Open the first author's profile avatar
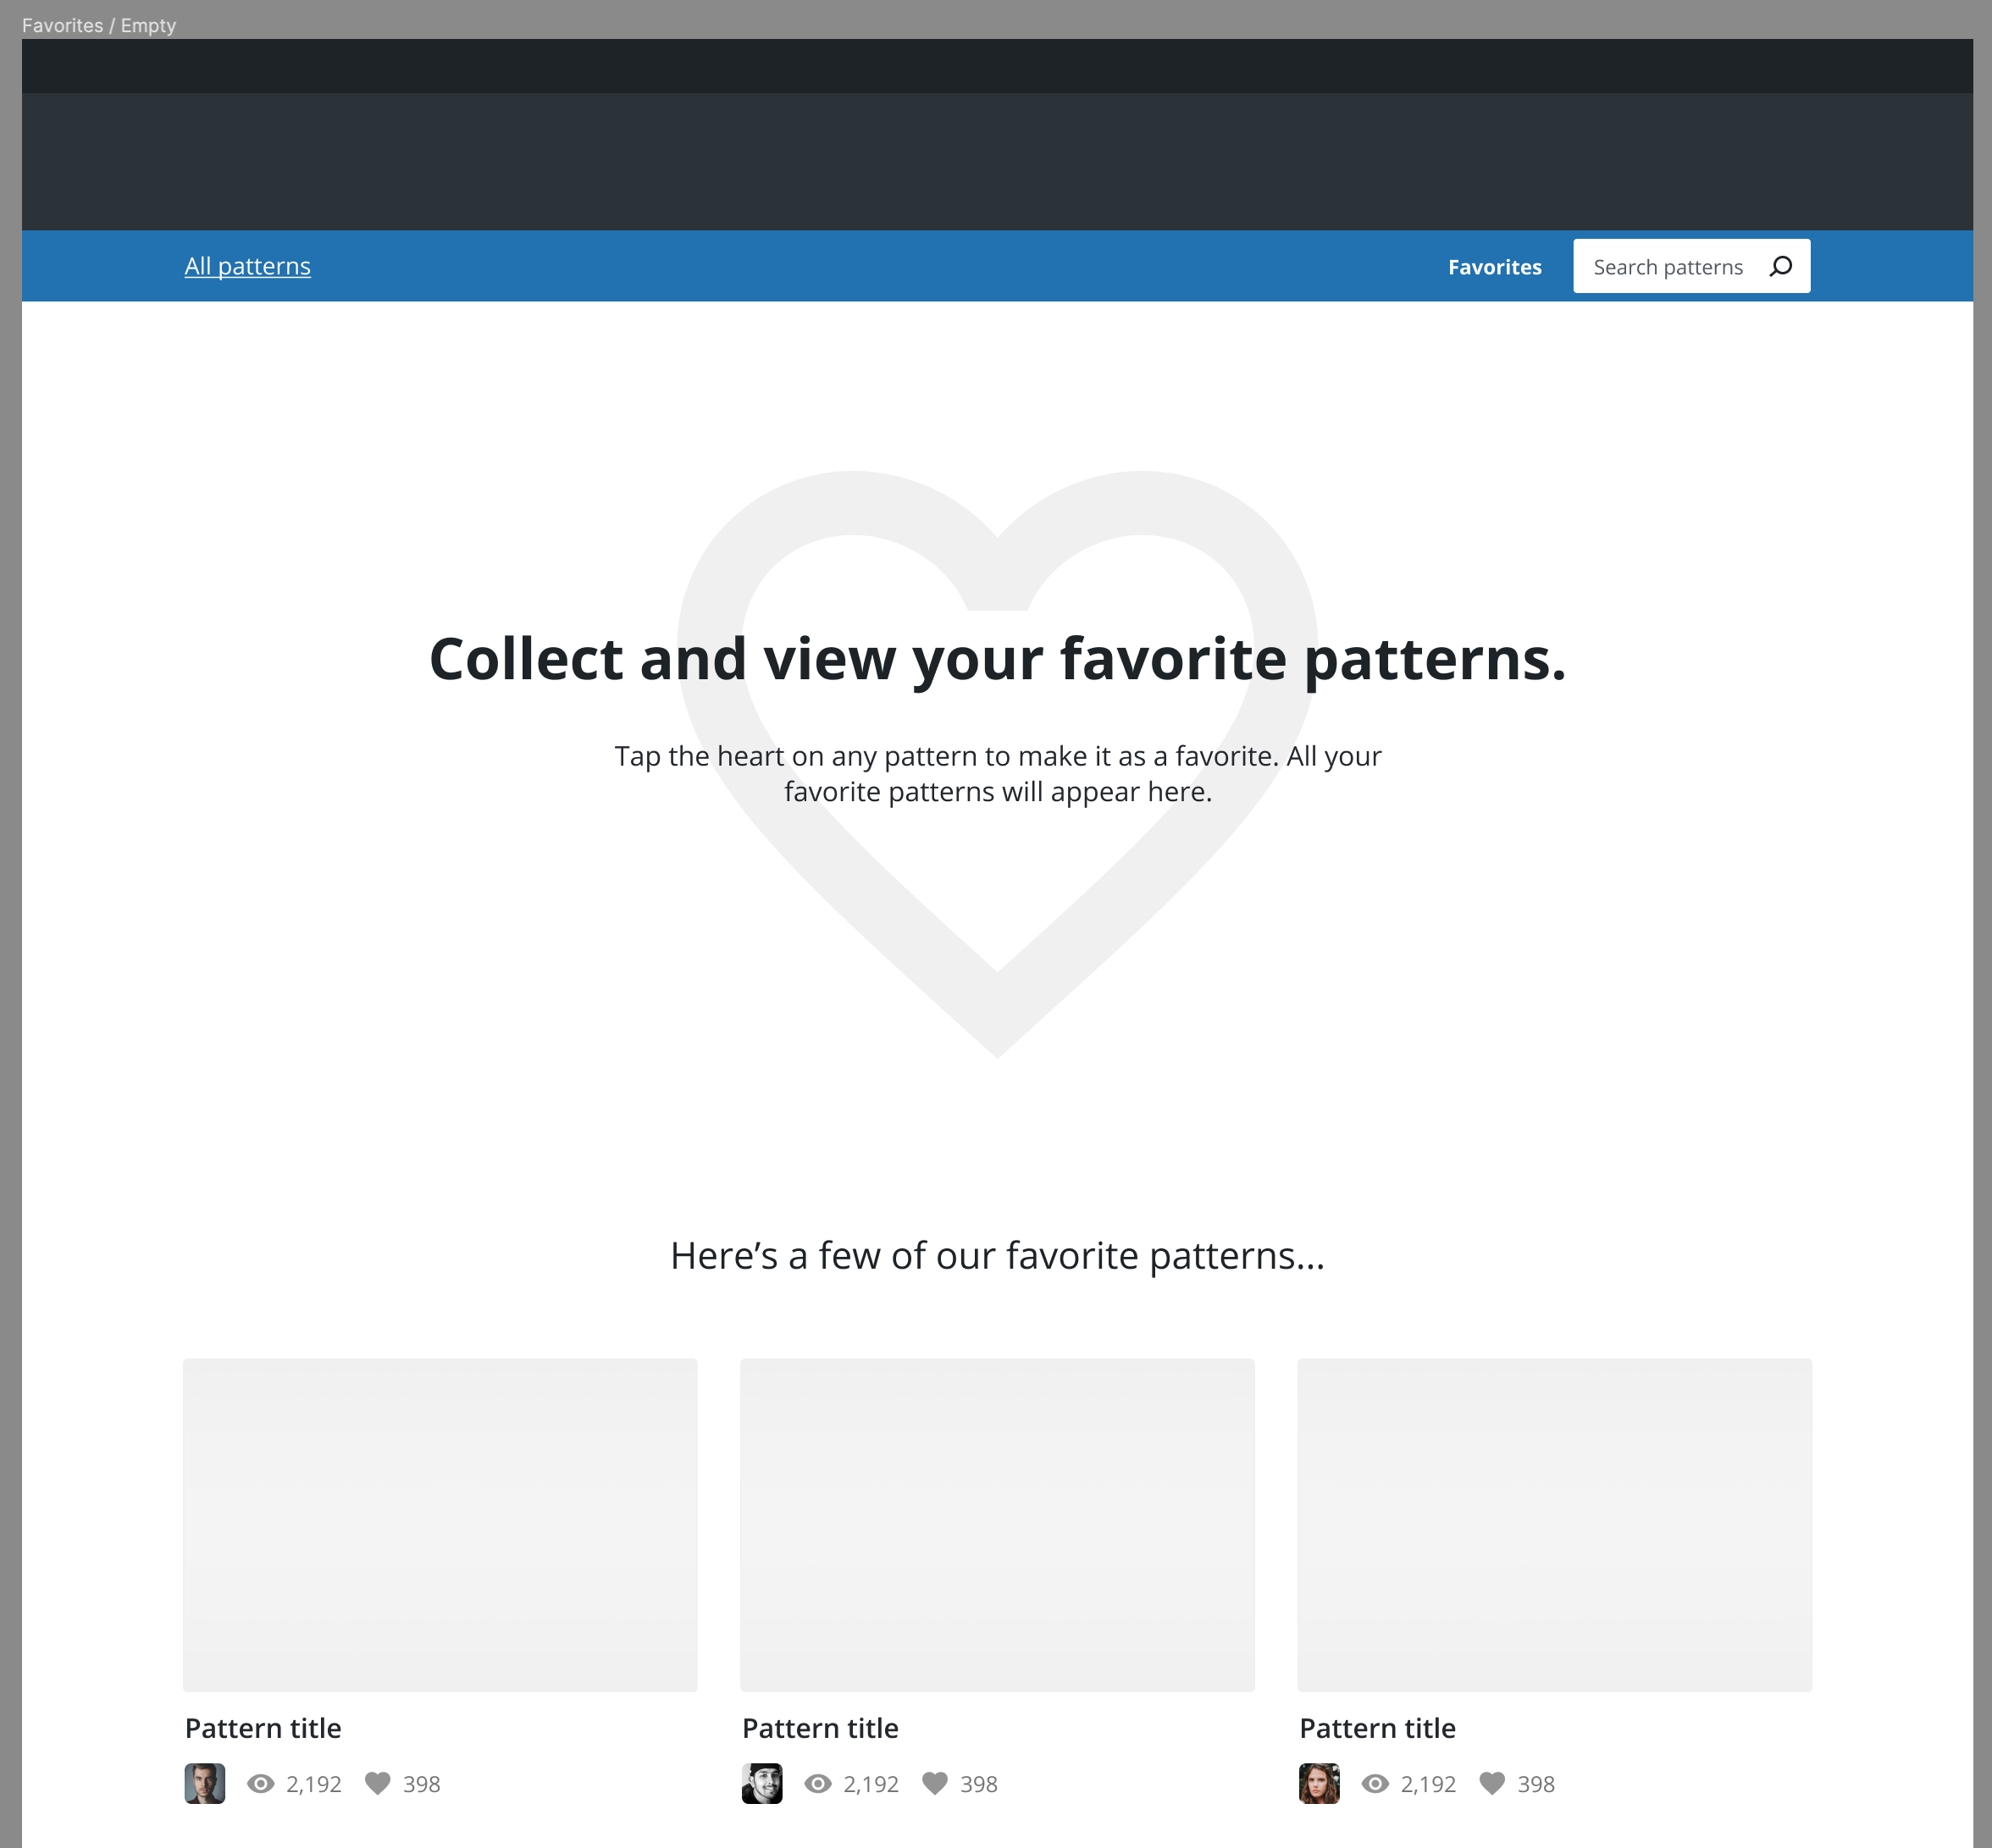This screenshot has height=1848, width=1992. [x=204, y=1784]
